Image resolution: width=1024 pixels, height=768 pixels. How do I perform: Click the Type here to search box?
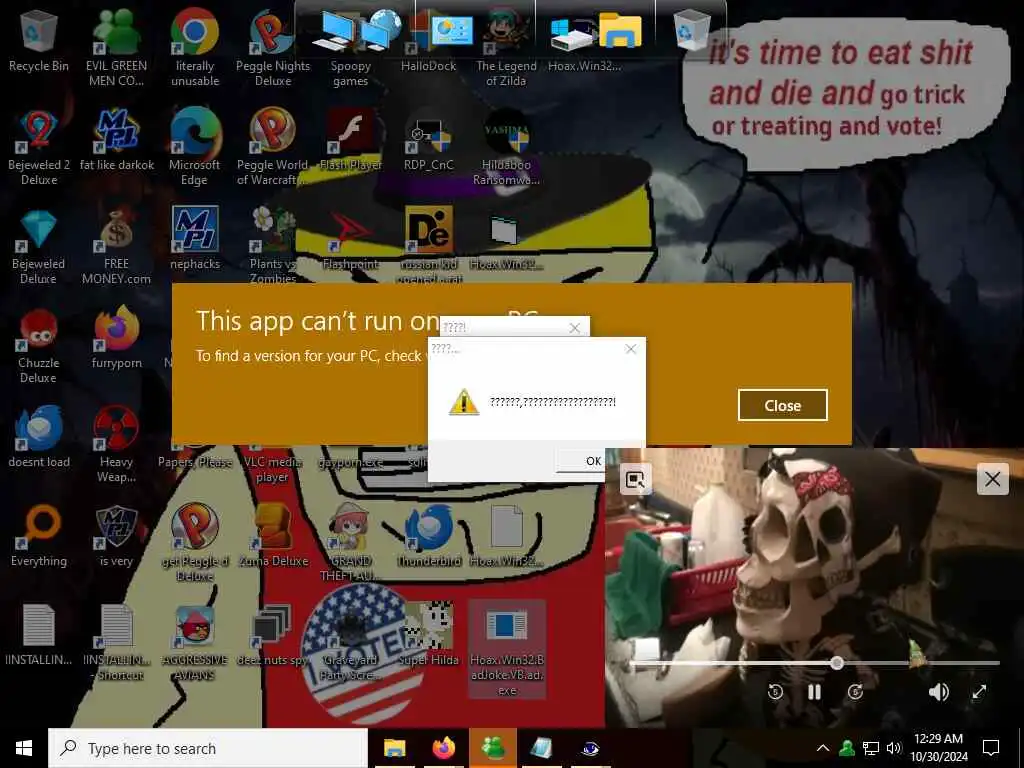click(x=208, y=748)
